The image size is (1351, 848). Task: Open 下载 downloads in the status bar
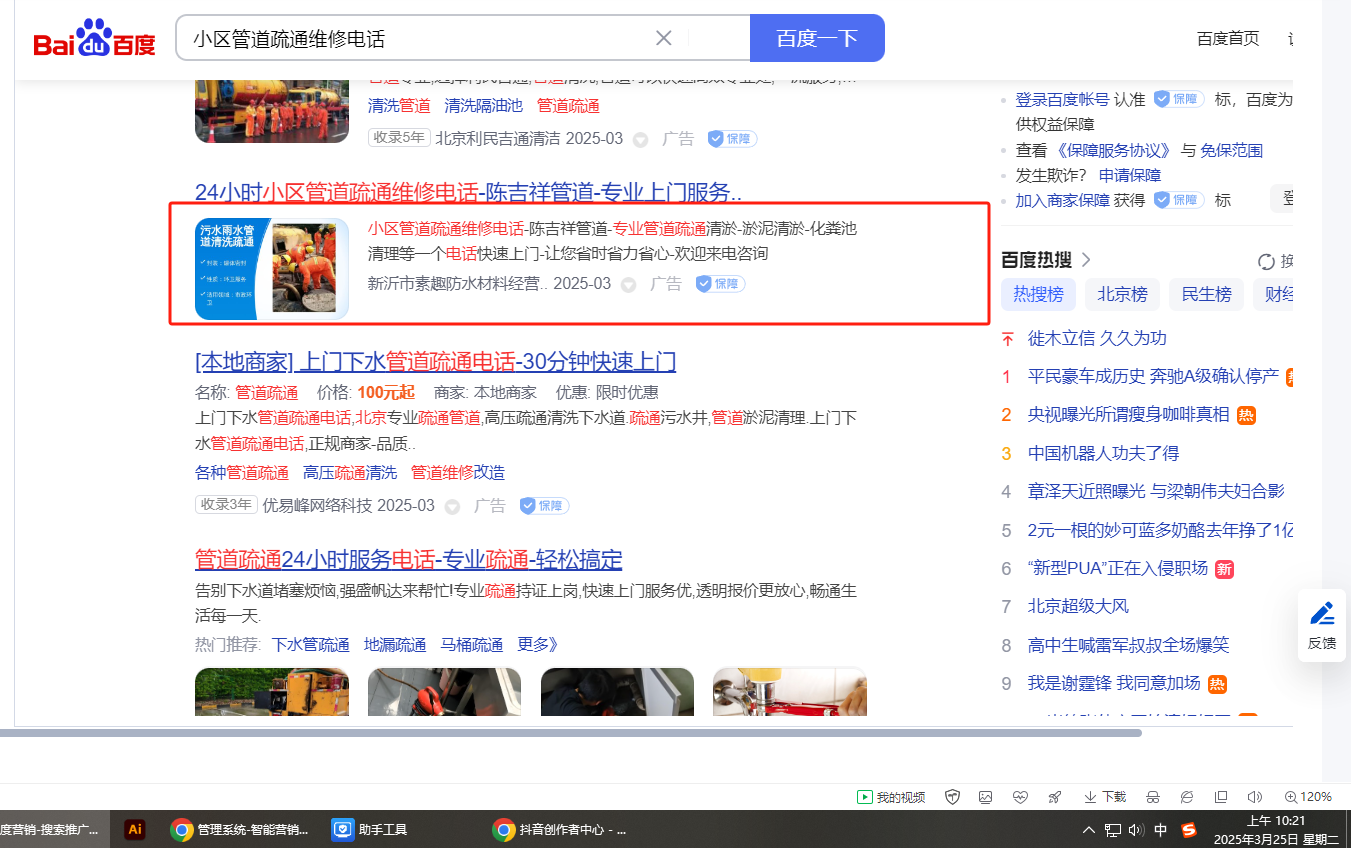(x=1105, y=797)
